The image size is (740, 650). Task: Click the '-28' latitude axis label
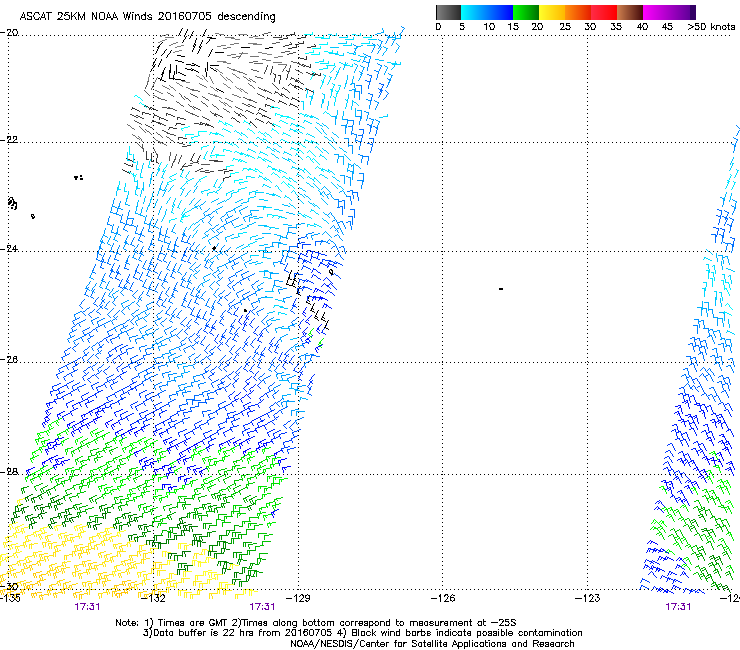click(x=9, y=472)
